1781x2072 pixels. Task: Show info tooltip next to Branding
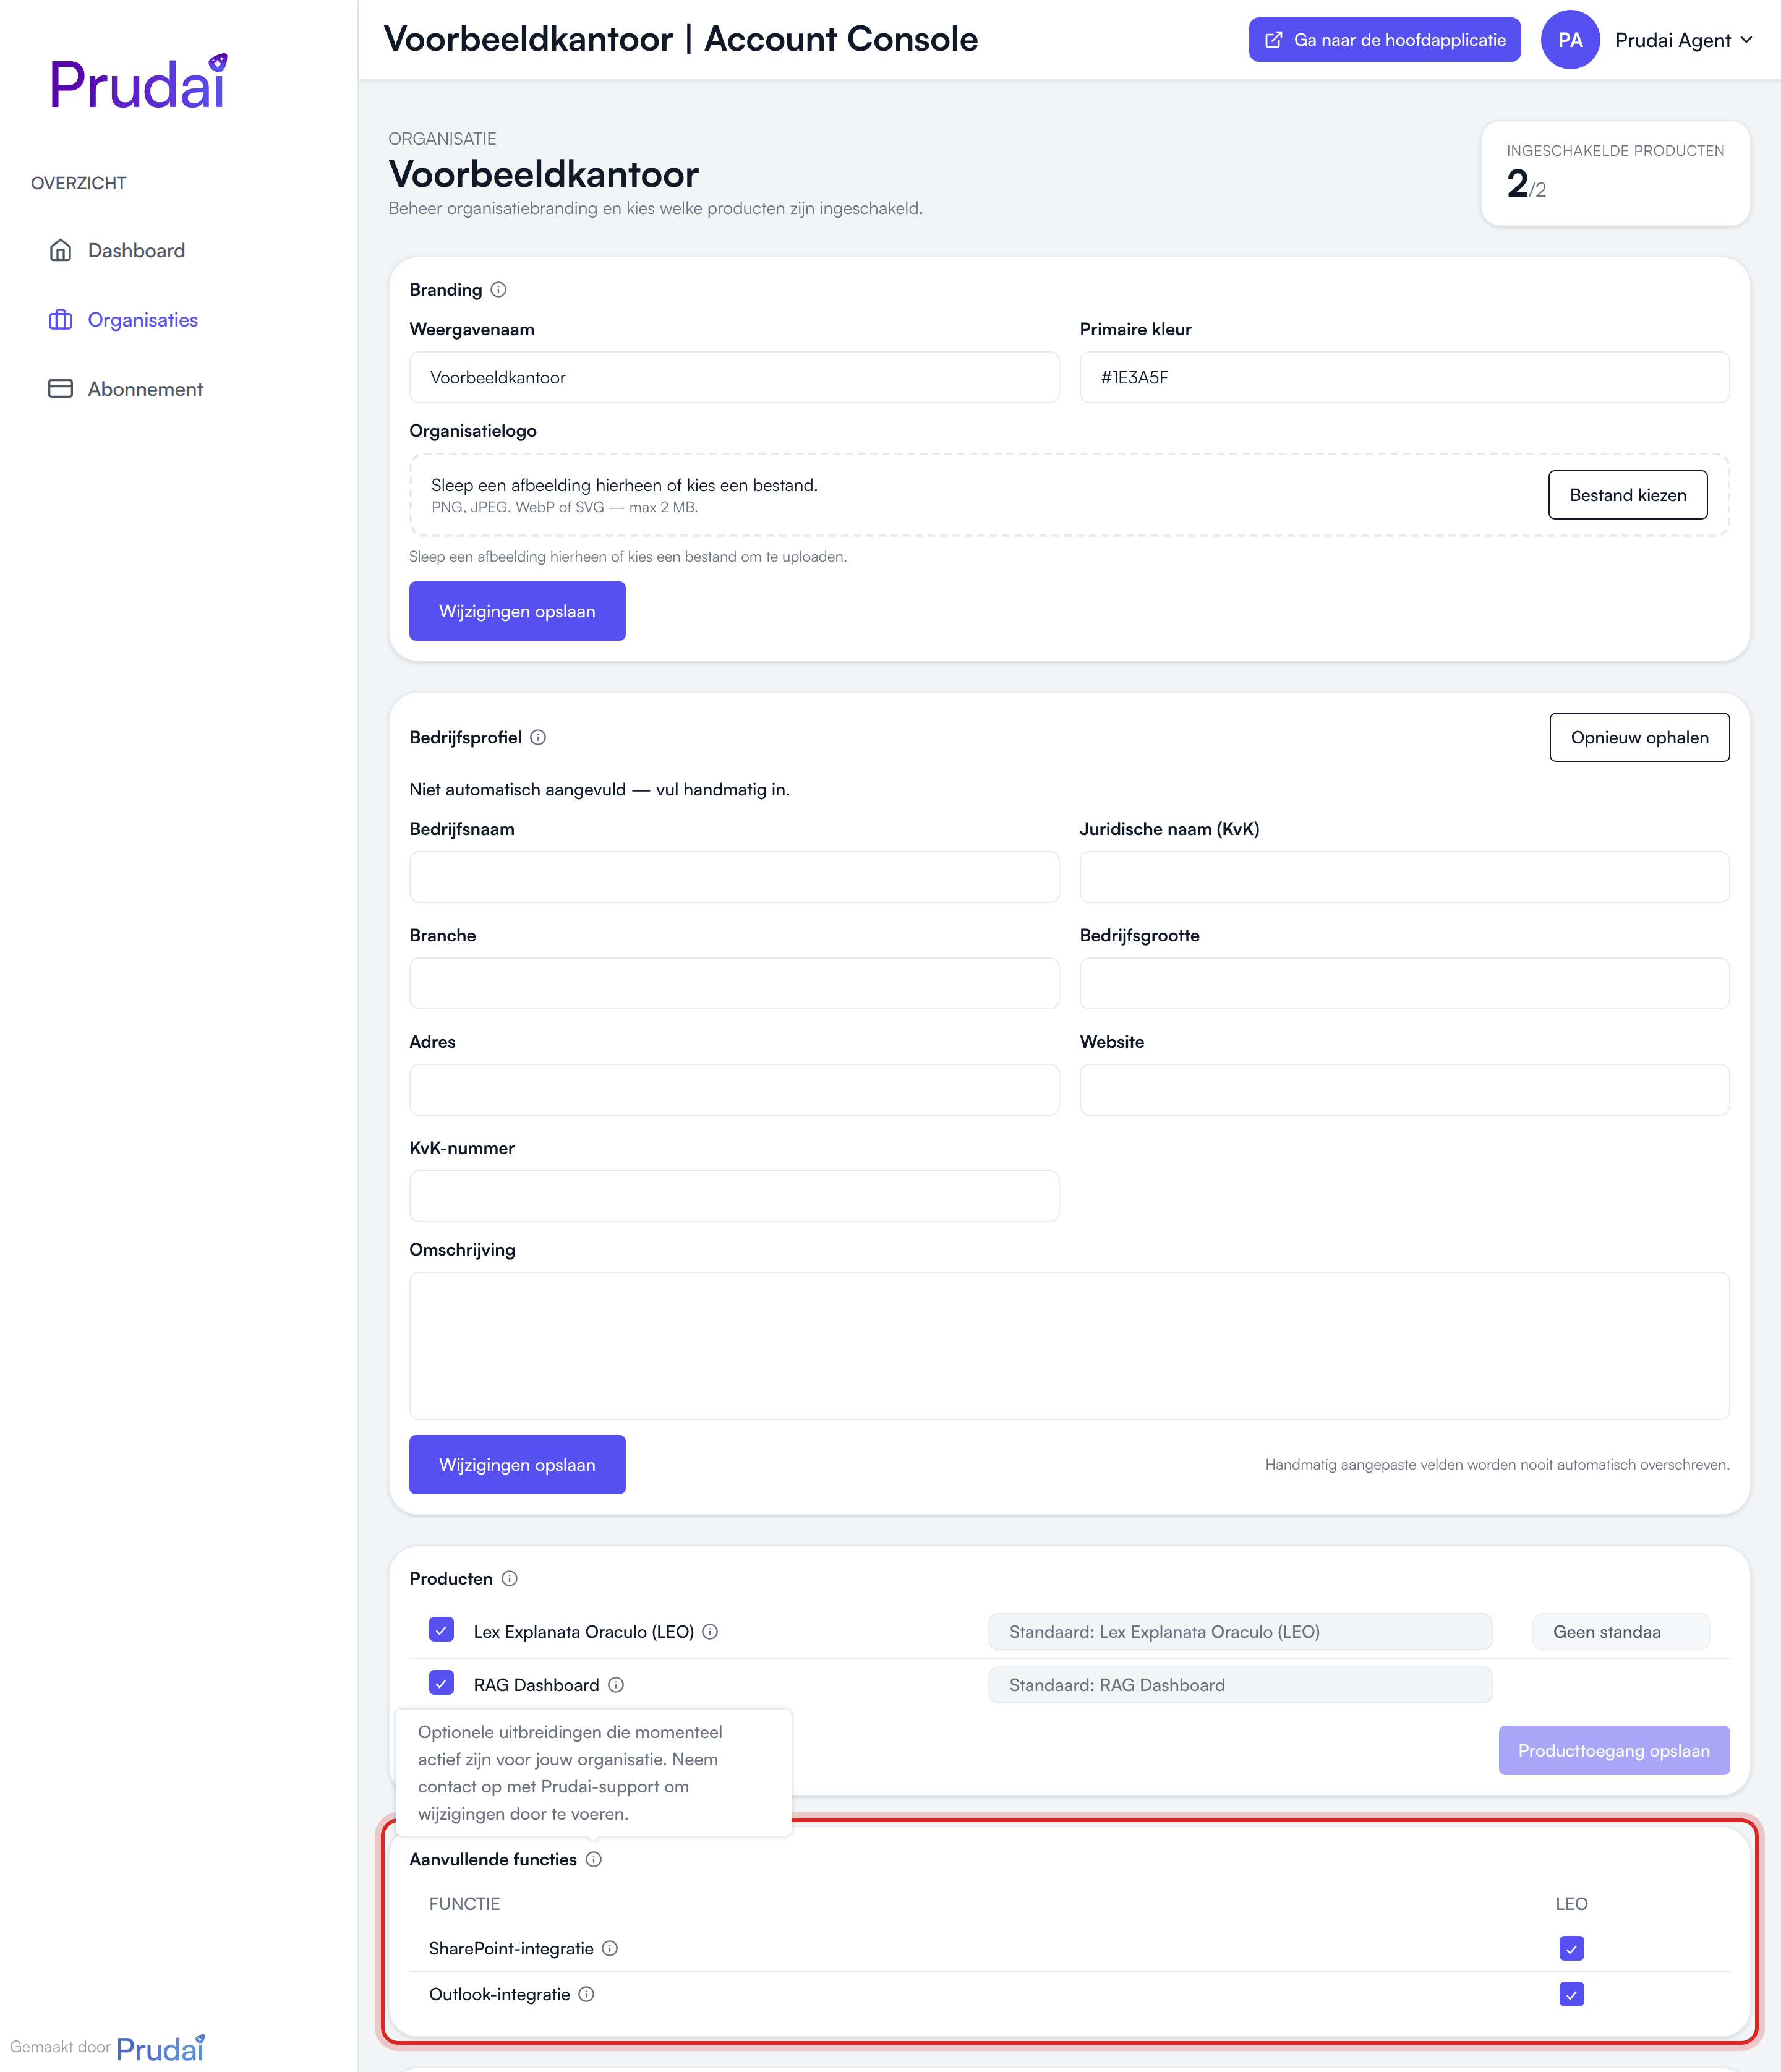[498, 290]
